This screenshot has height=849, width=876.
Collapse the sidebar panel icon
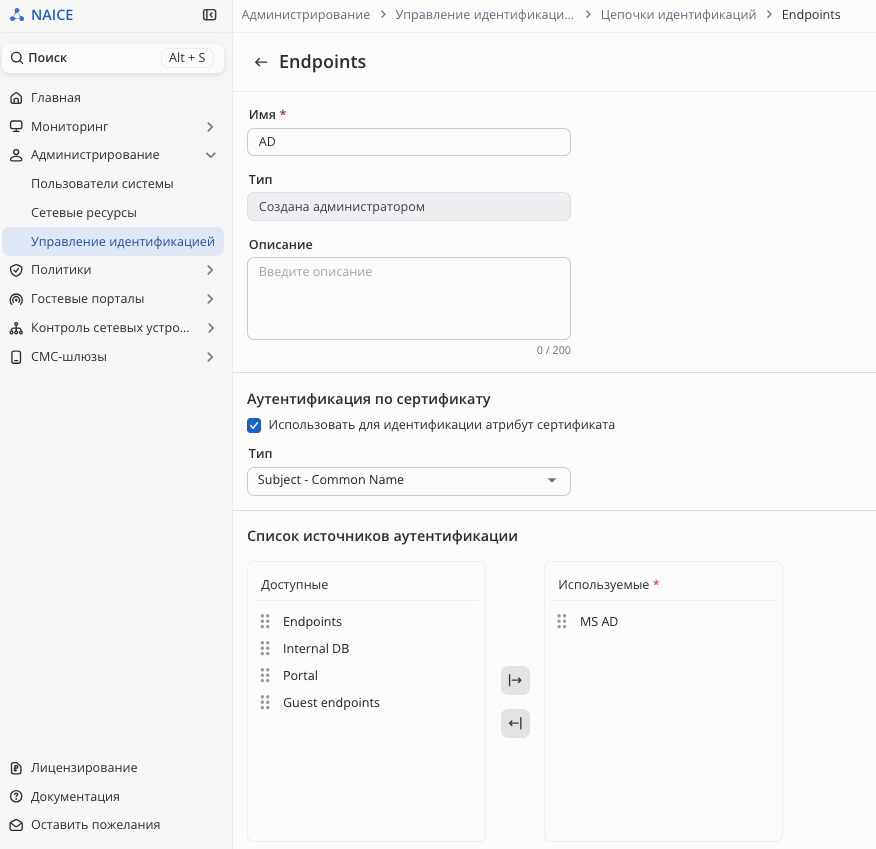[x=209, y=15]
